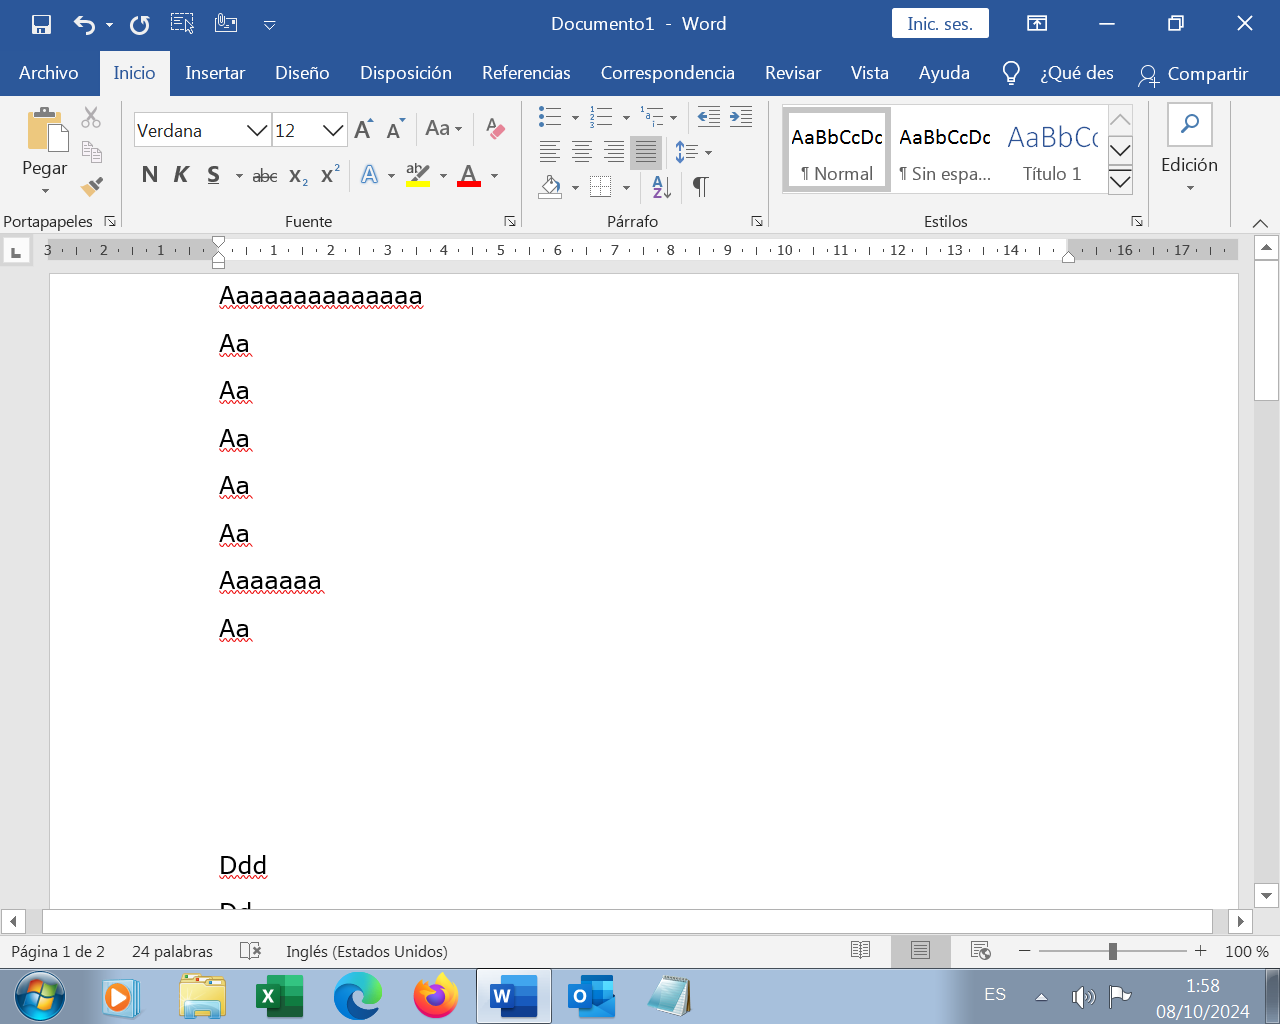
Task: Clear all formatting with the eraser icon
Action: tap(494, 129)
